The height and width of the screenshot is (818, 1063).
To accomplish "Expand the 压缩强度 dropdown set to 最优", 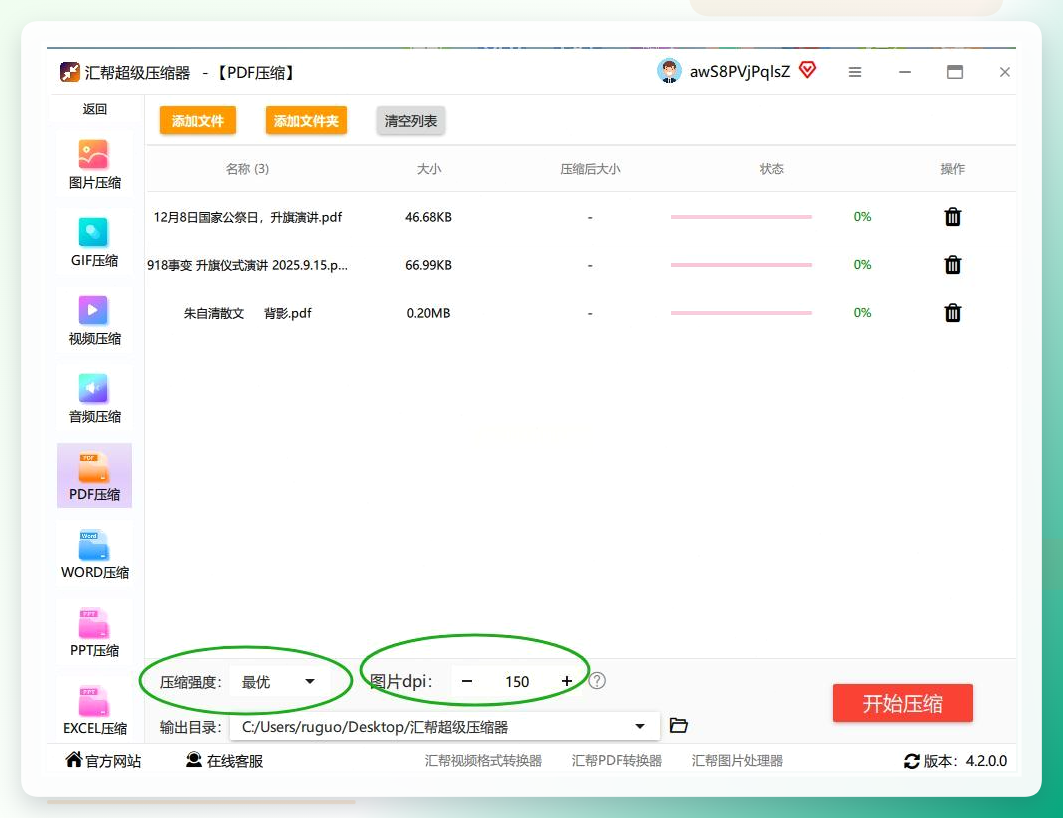I will (x=279, y=682).
